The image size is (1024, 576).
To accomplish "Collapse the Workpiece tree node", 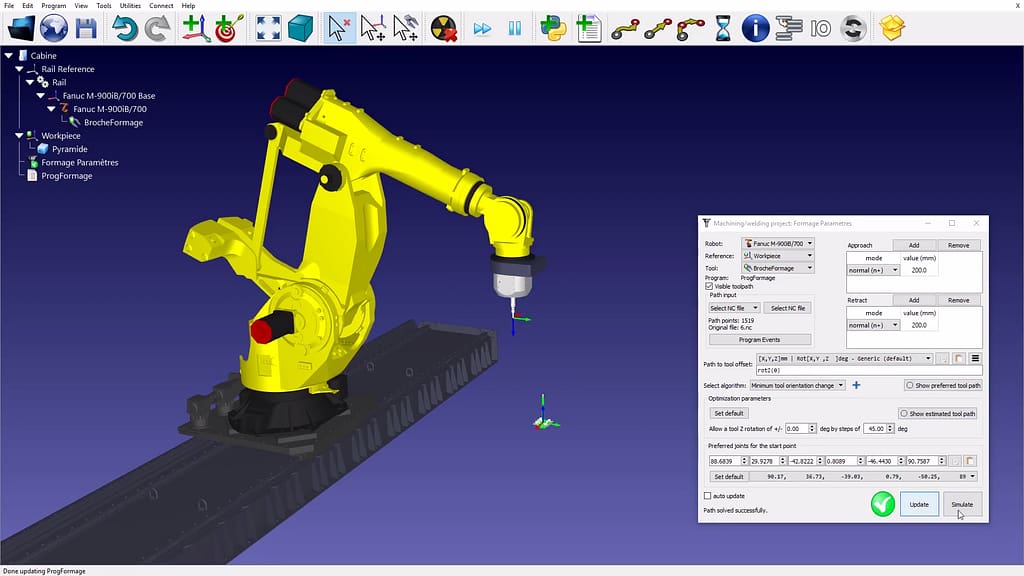I will coord(19,136).
